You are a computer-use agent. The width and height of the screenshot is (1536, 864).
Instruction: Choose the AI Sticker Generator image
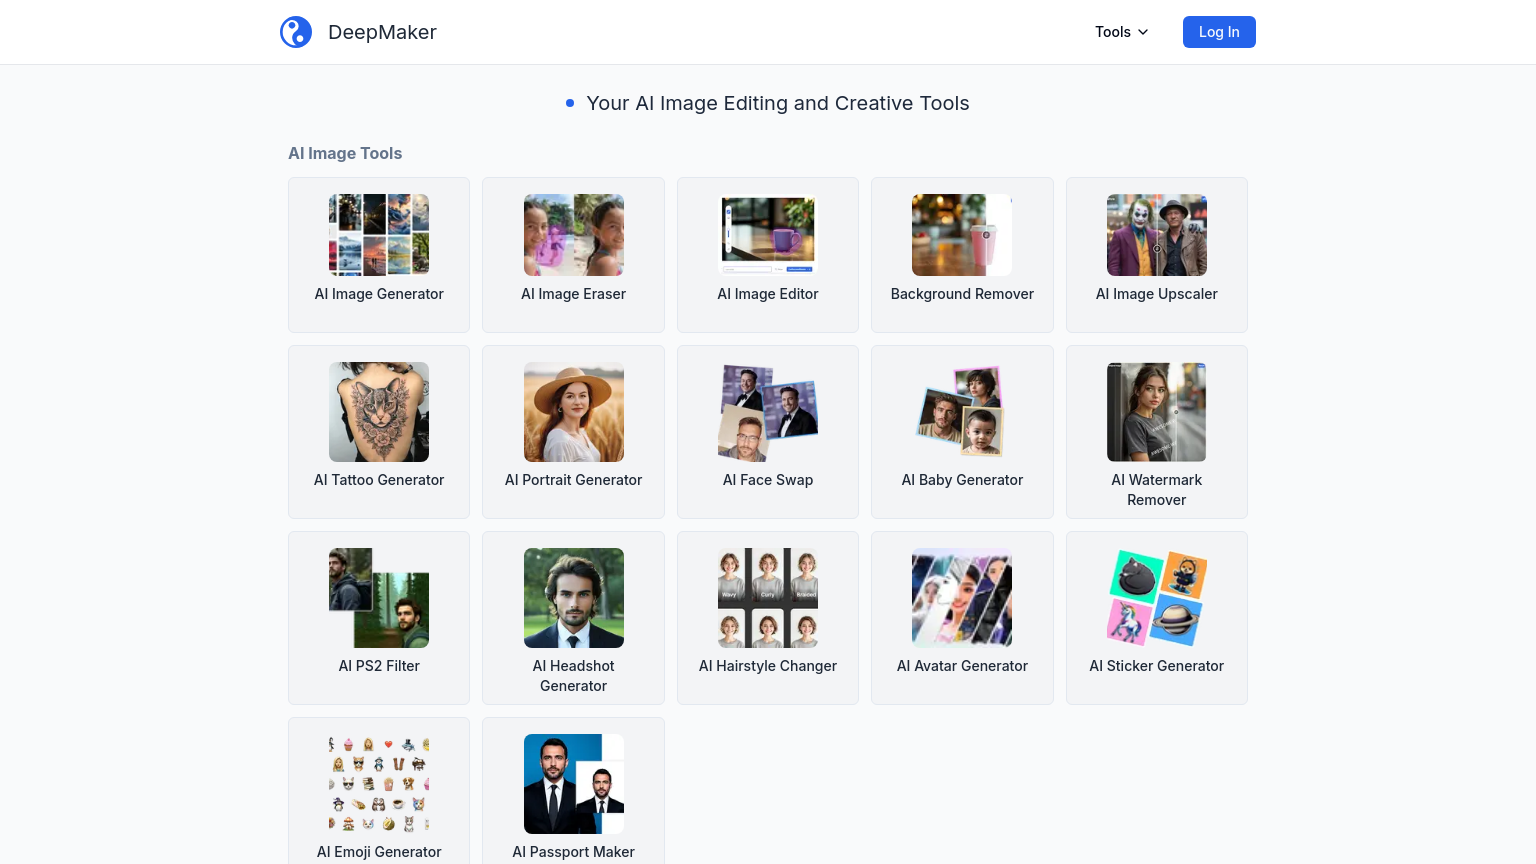click(x=1156, y=598)
